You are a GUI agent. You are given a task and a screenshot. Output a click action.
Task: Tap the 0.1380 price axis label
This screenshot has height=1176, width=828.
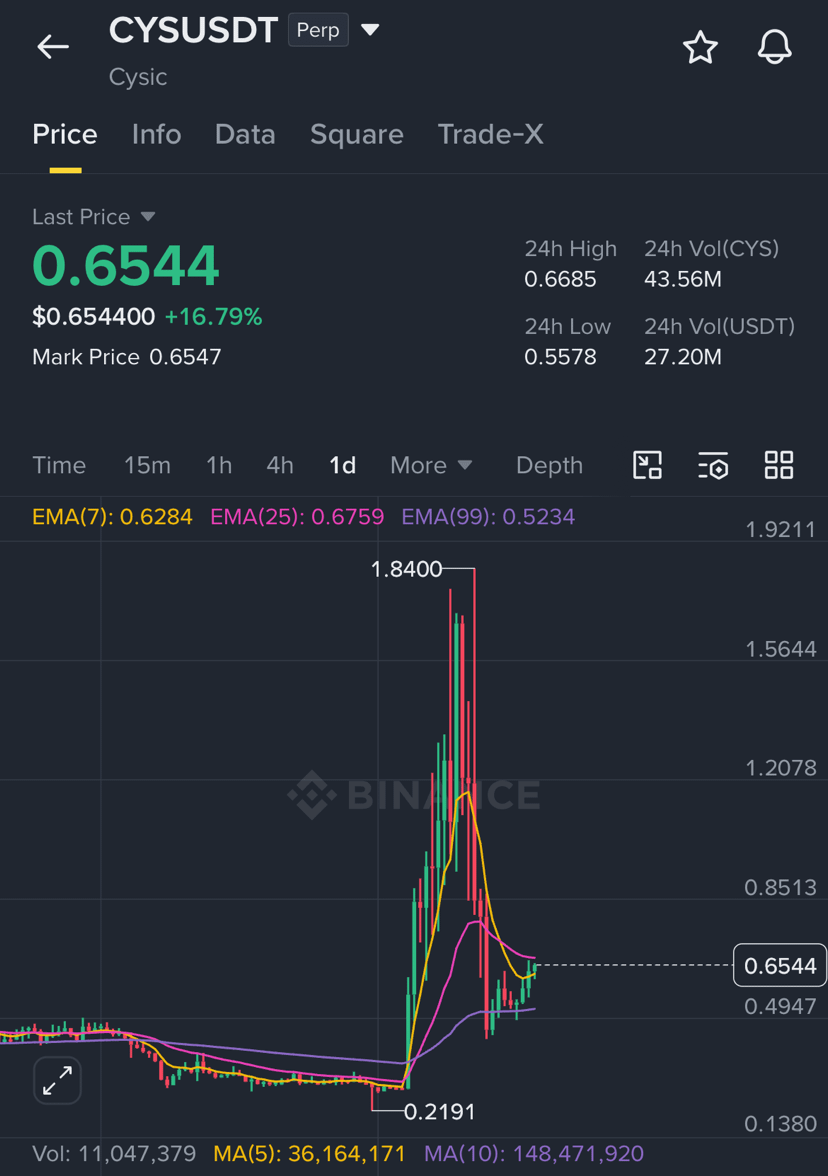pyautogui.click(x=780, y=1124)
